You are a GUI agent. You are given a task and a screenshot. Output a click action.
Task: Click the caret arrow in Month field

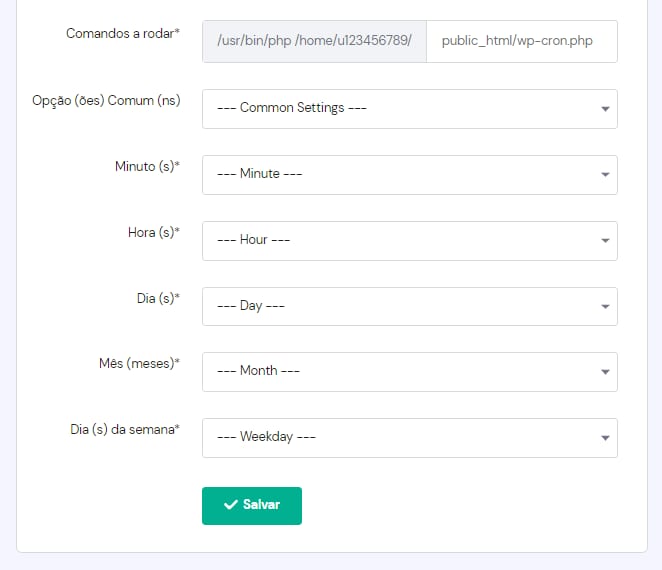click(605, 372)
